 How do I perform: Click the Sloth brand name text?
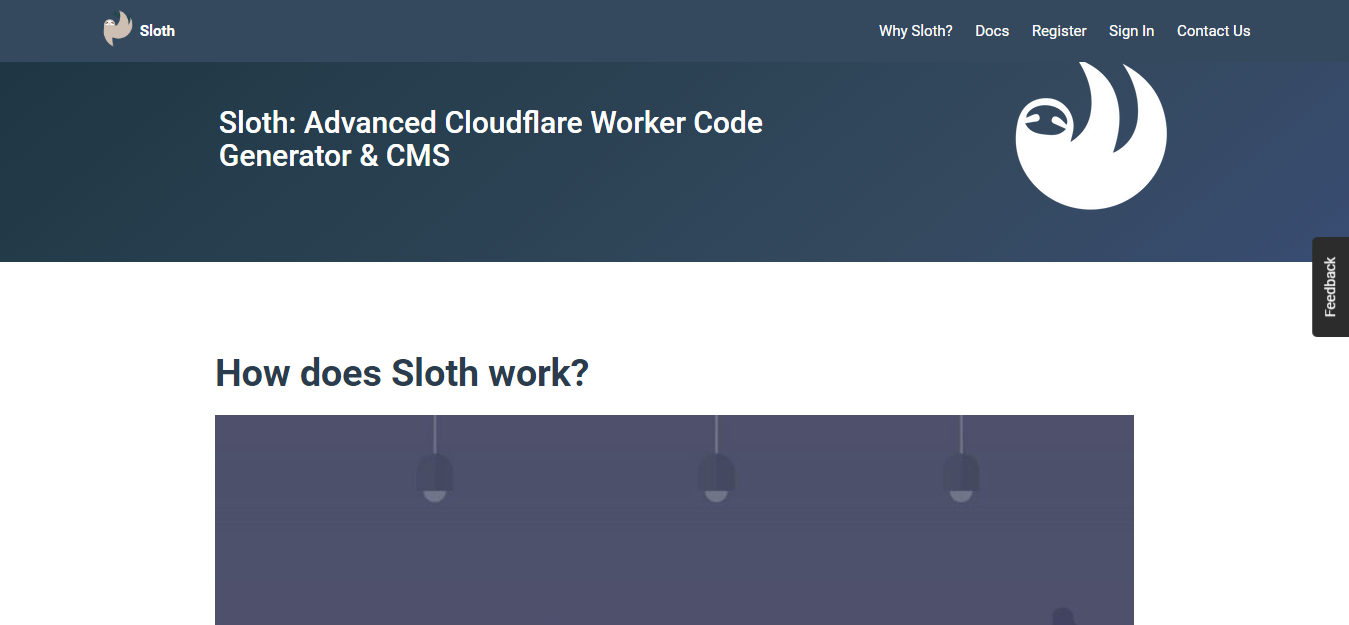click(x=157, y=31)
